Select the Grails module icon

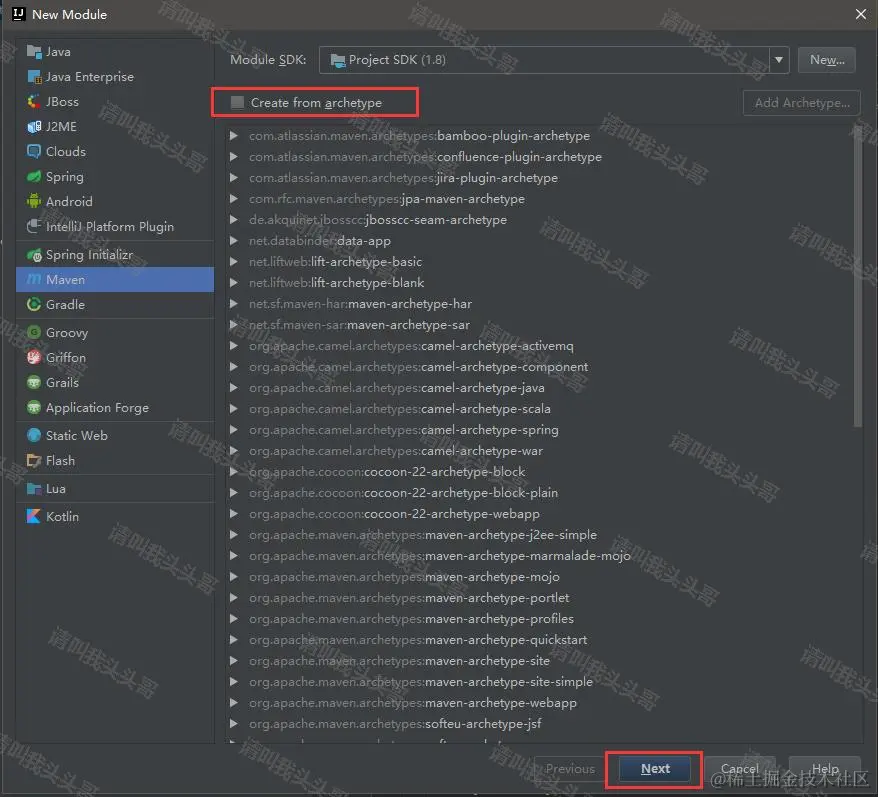pyautogui.click(x=32, y=382)
